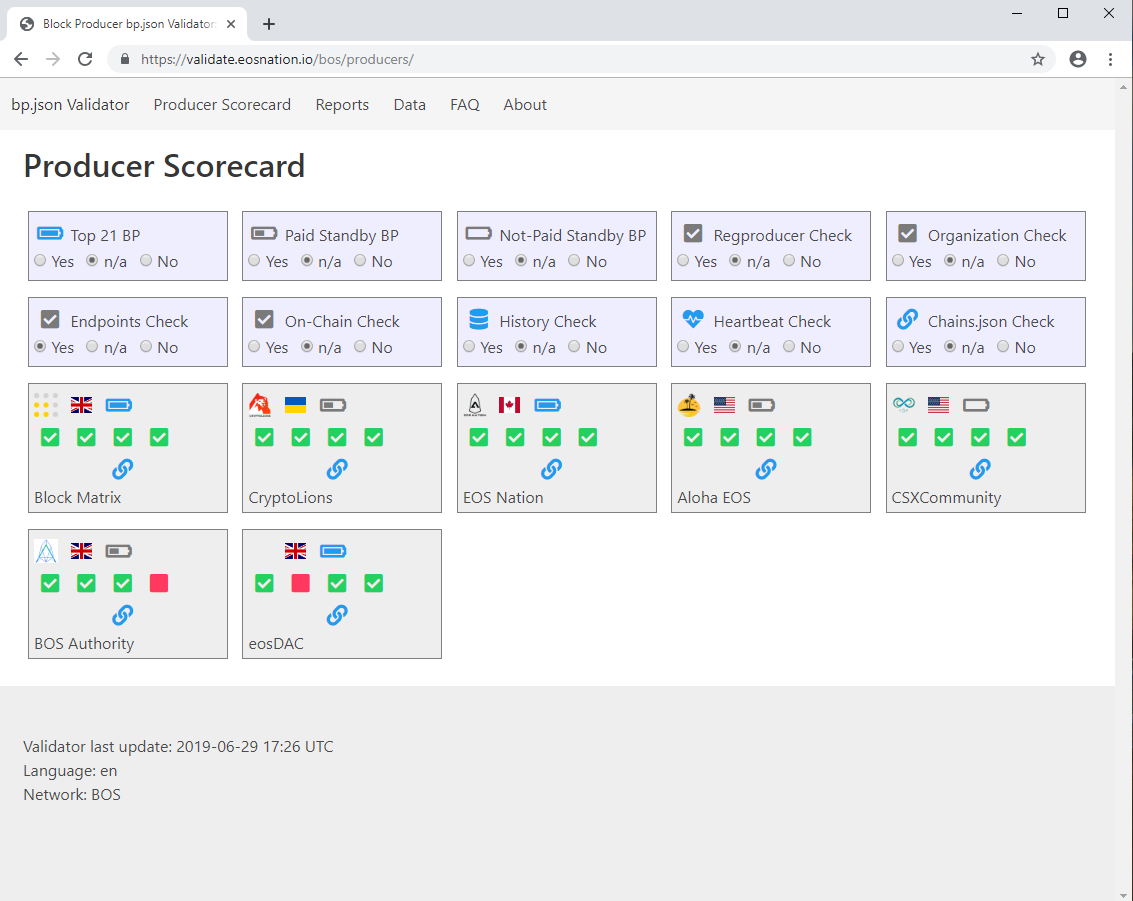The width and height of the screenshot is (1133, 901).
Task: Click the CryptoLions lion logo
Action: 260,405
